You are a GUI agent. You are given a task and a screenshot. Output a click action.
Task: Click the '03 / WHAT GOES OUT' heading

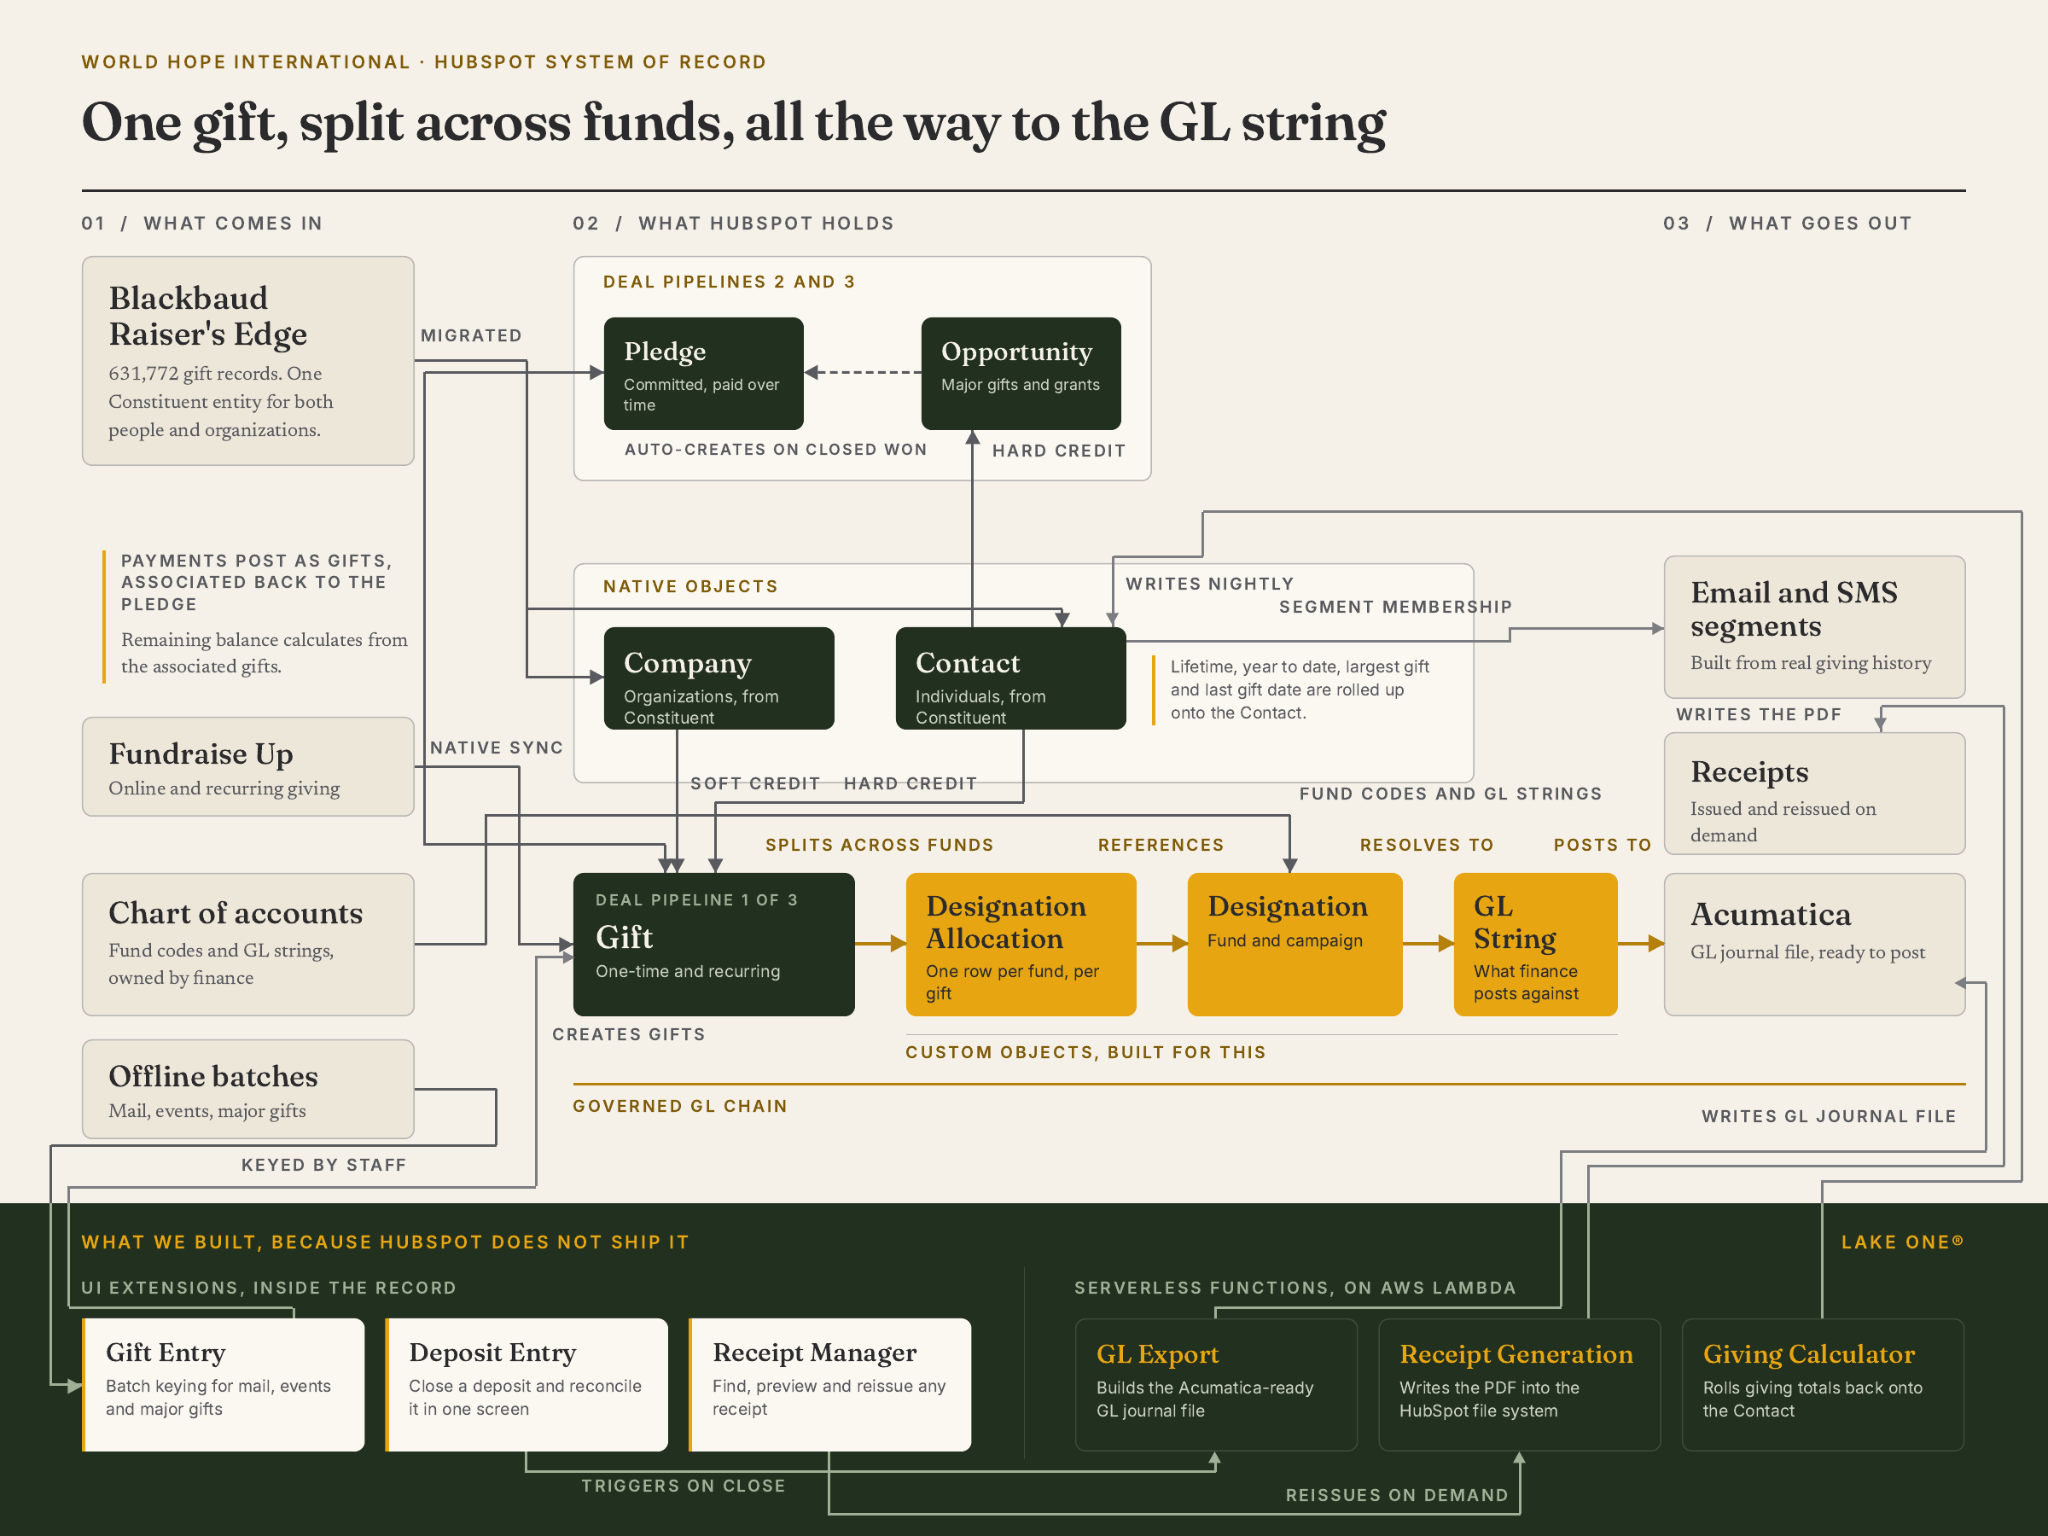click(x=1788, y=224)
